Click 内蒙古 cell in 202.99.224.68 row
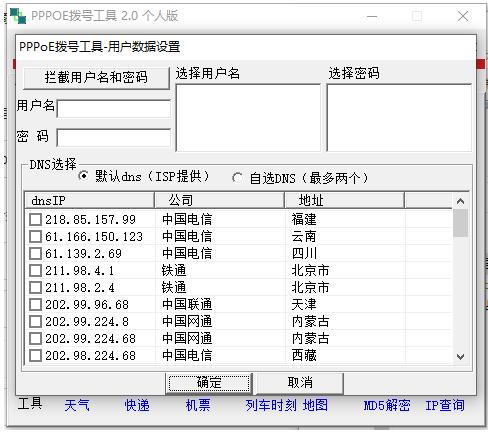 [x=310, y=339]
